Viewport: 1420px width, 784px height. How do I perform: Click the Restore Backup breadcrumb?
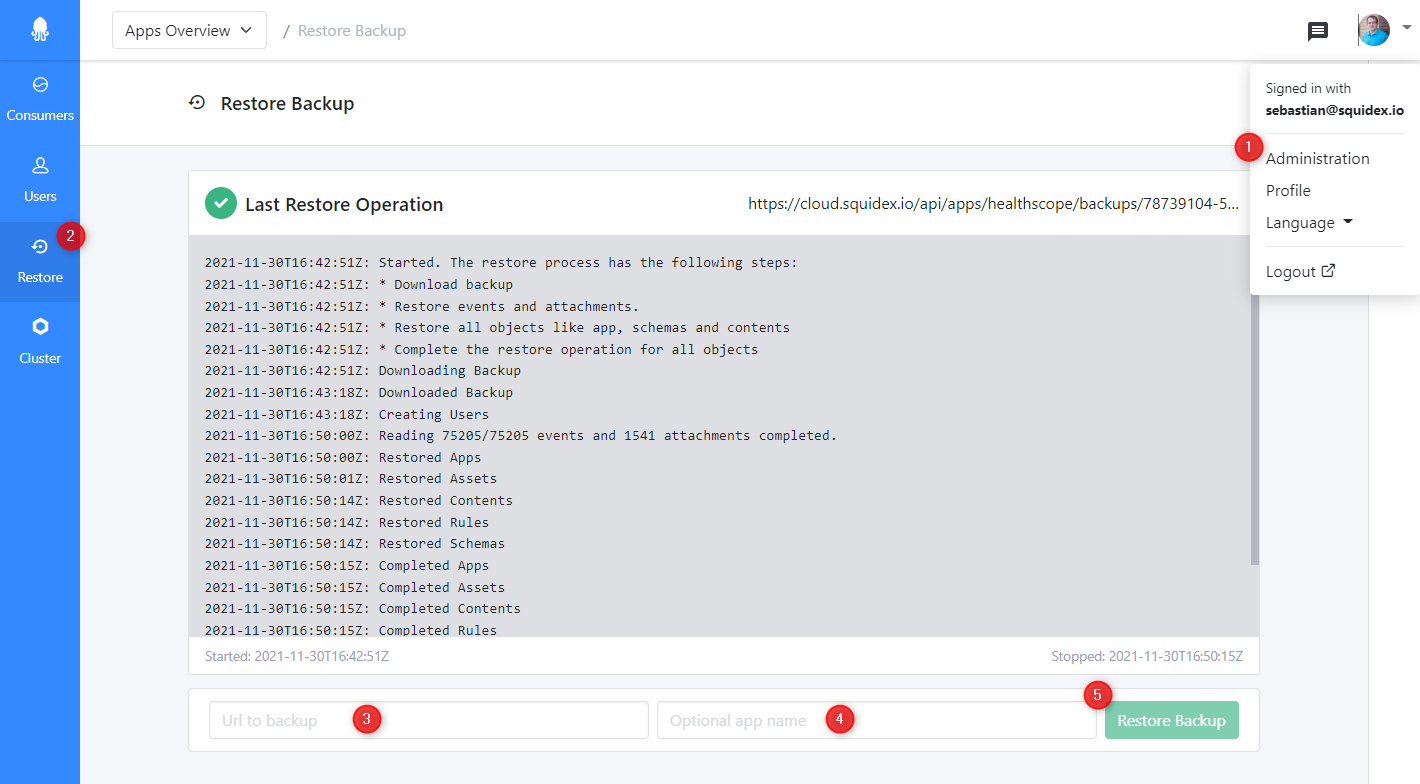tap(352, 31)
